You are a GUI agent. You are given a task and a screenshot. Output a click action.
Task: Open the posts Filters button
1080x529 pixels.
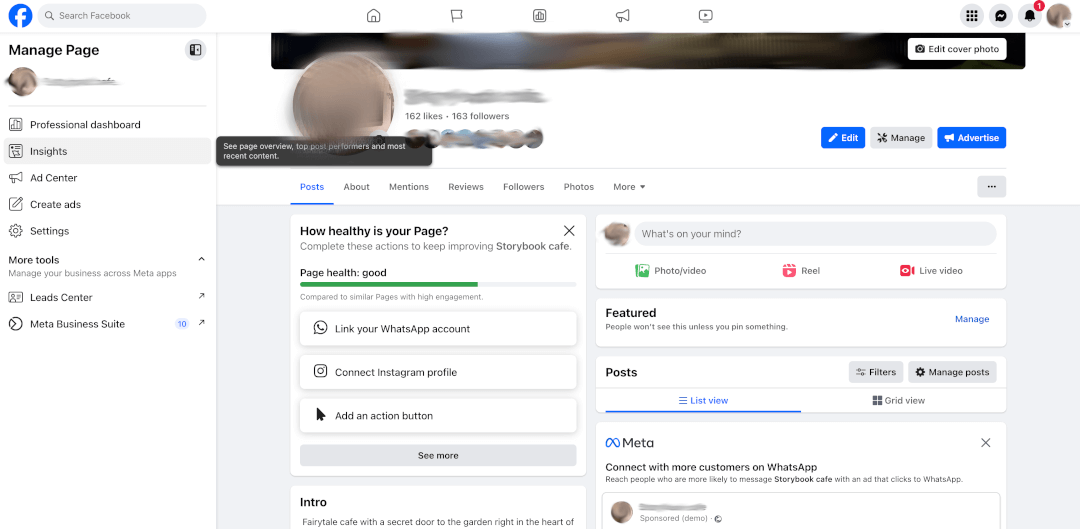(x=876, y=372)
